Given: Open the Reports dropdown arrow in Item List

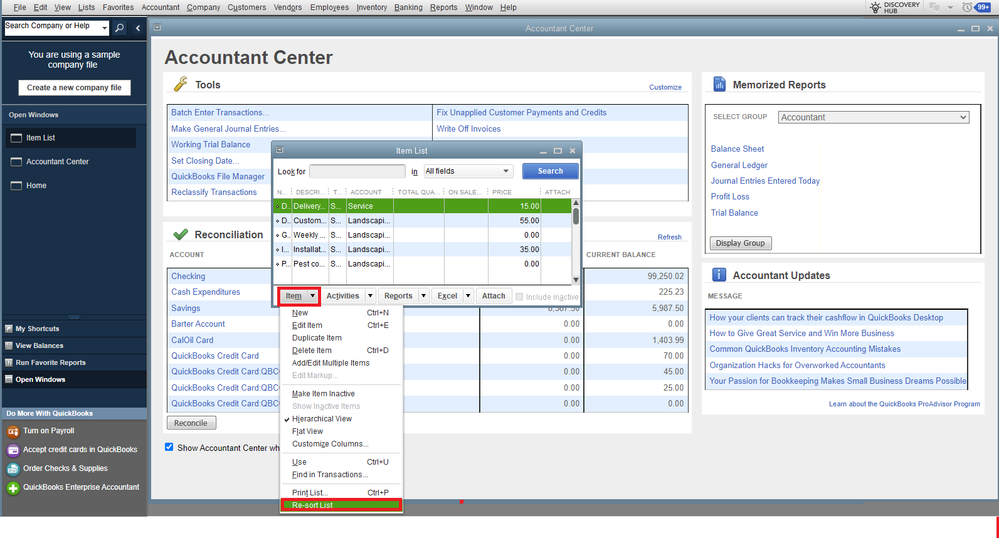Looking at the screenshot, I should [423, 296].
